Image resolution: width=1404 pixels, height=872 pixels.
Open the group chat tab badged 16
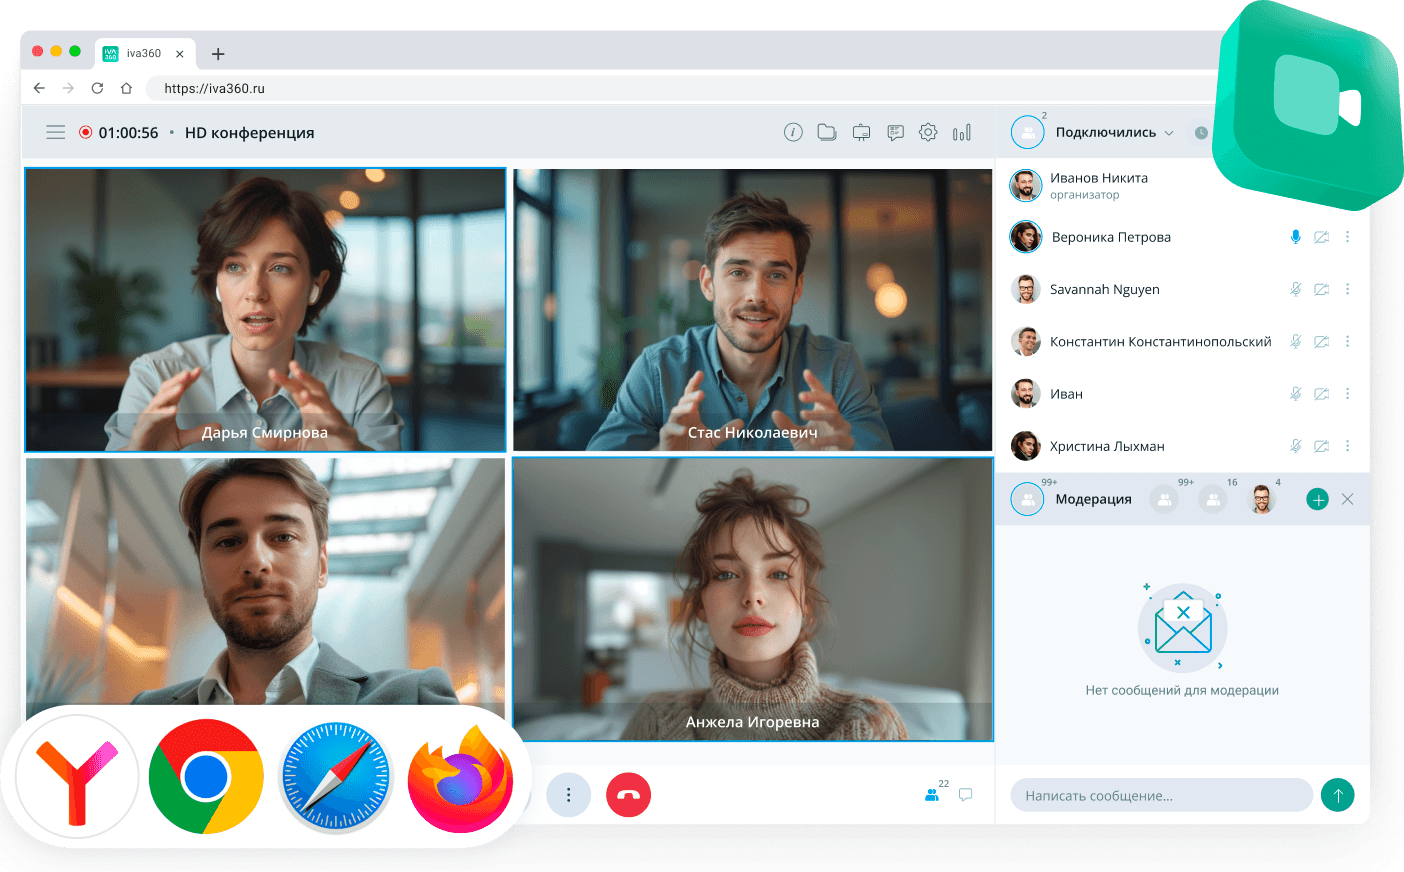[1213, 499]
